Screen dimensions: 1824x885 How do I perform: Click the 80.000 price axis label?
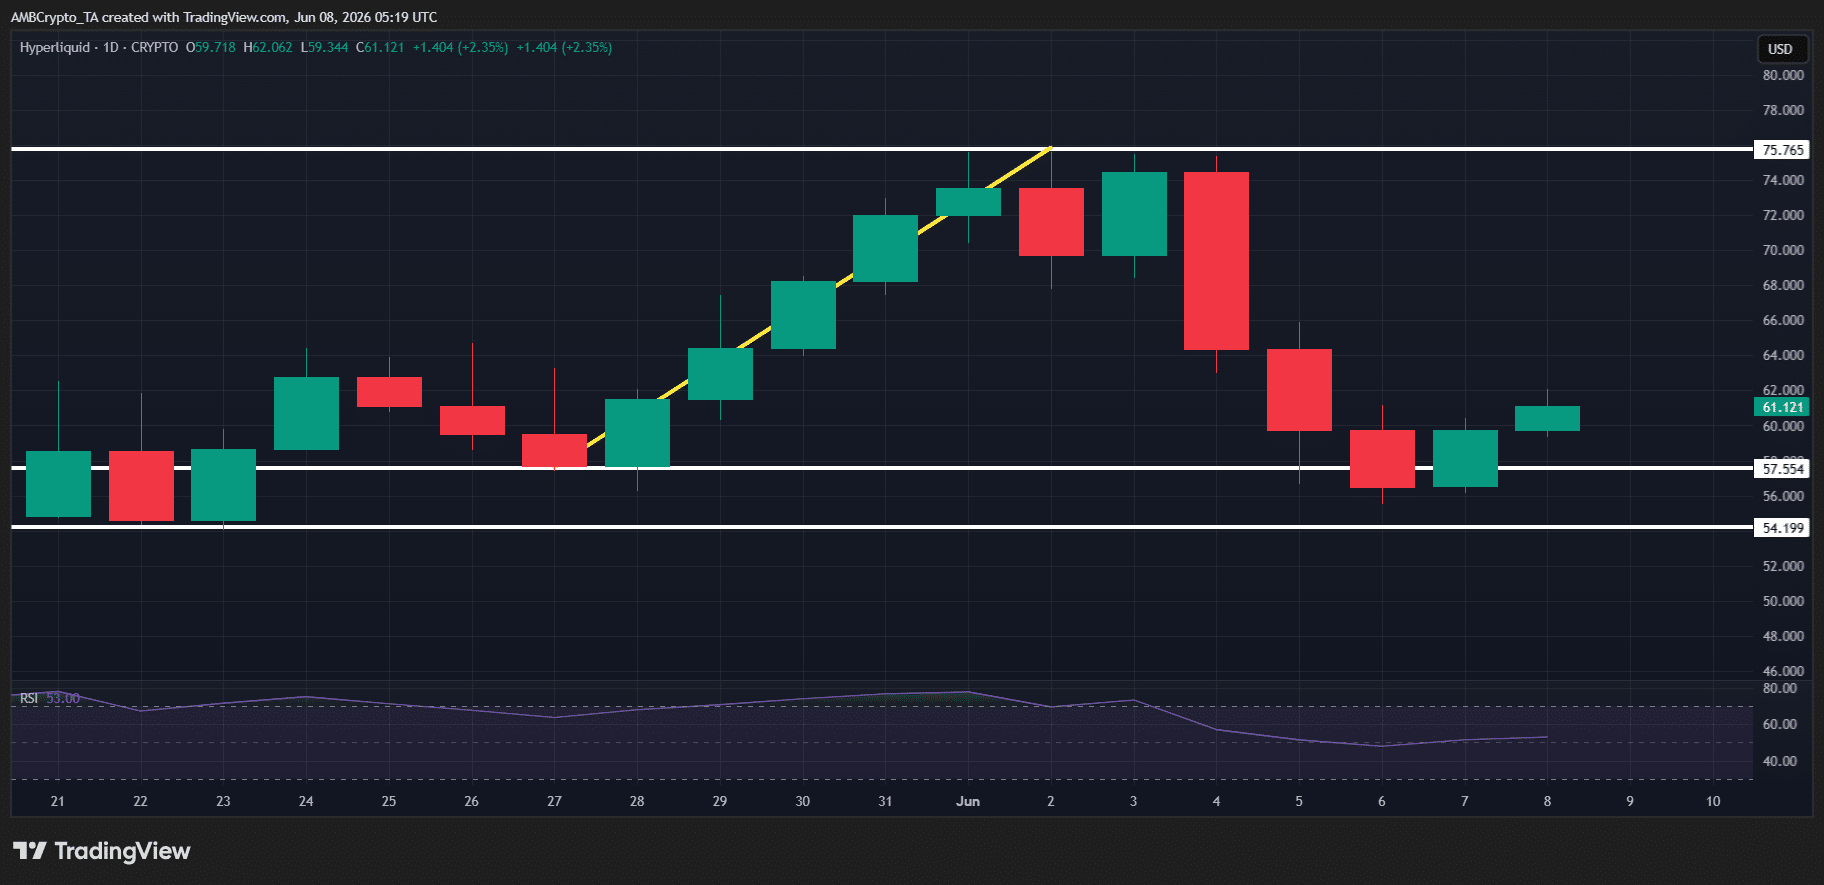[x=1783, y=75]
